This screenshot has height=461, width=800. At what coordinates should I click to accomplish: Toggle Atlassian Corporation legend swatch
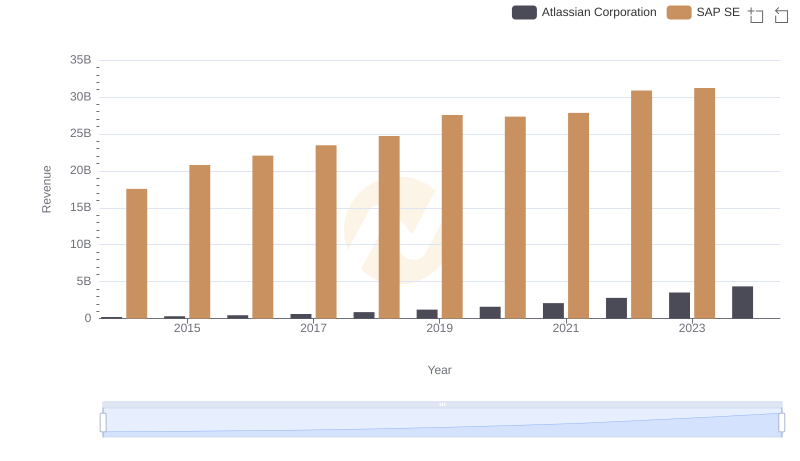[x=524, y=12]
